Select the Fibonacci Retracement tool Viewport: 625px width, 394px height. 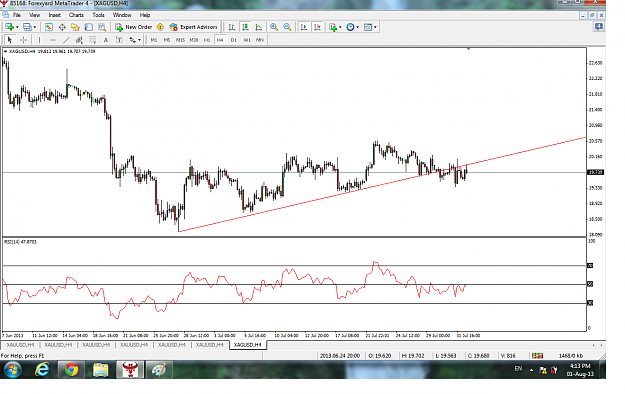click(x=92, y=39)
